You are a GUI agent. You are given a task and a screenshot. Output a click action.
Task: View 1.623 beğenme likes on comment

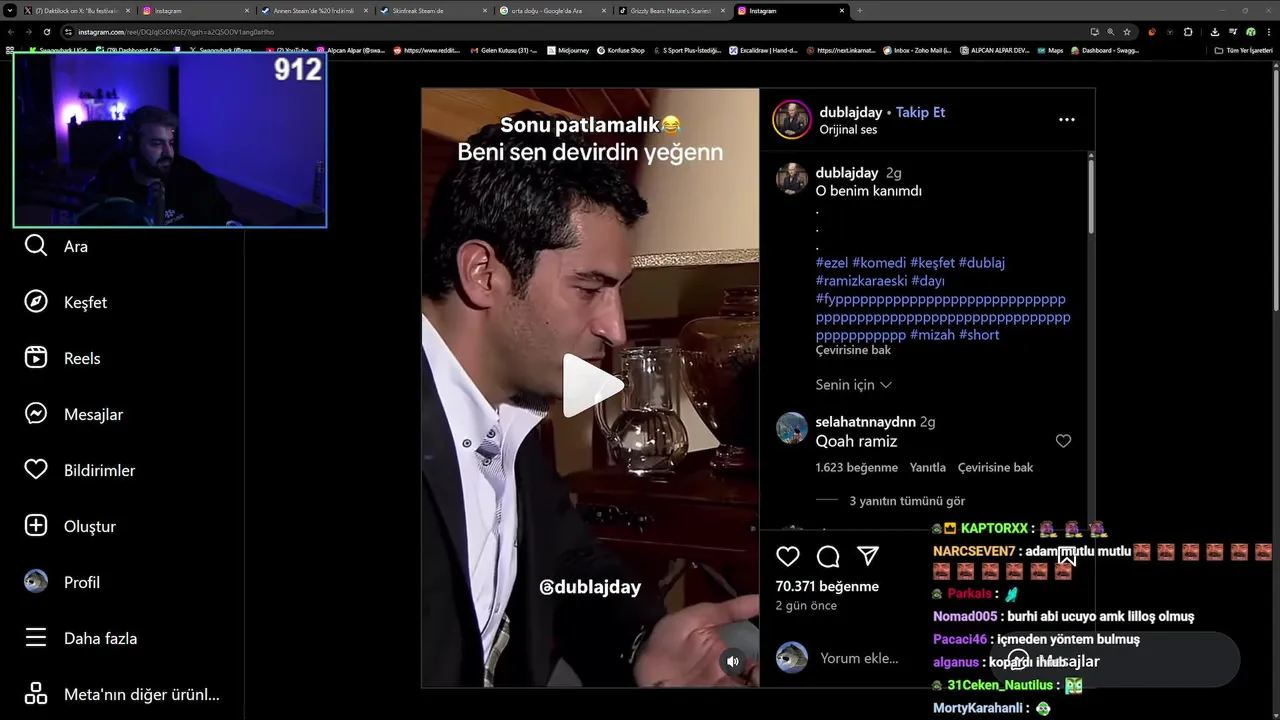point(856,467)
